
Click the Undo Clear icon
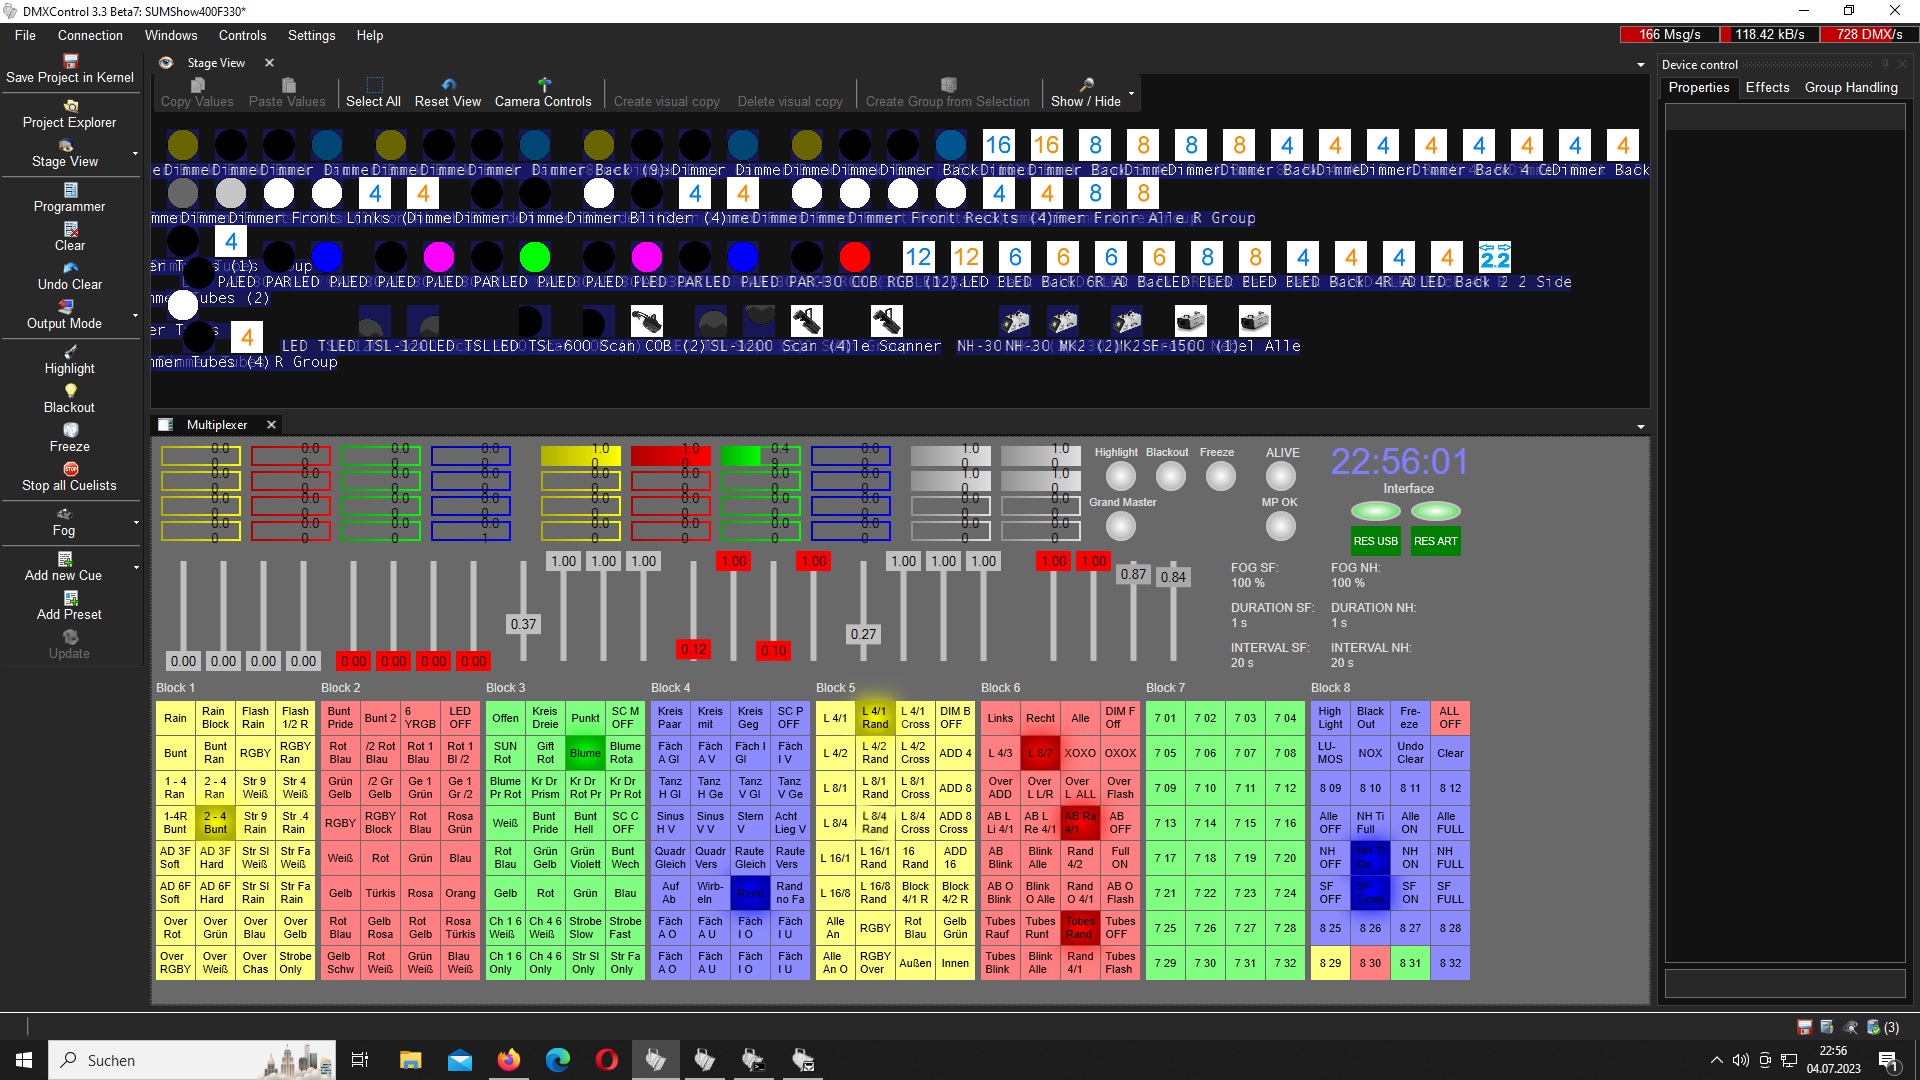[70, 268]
